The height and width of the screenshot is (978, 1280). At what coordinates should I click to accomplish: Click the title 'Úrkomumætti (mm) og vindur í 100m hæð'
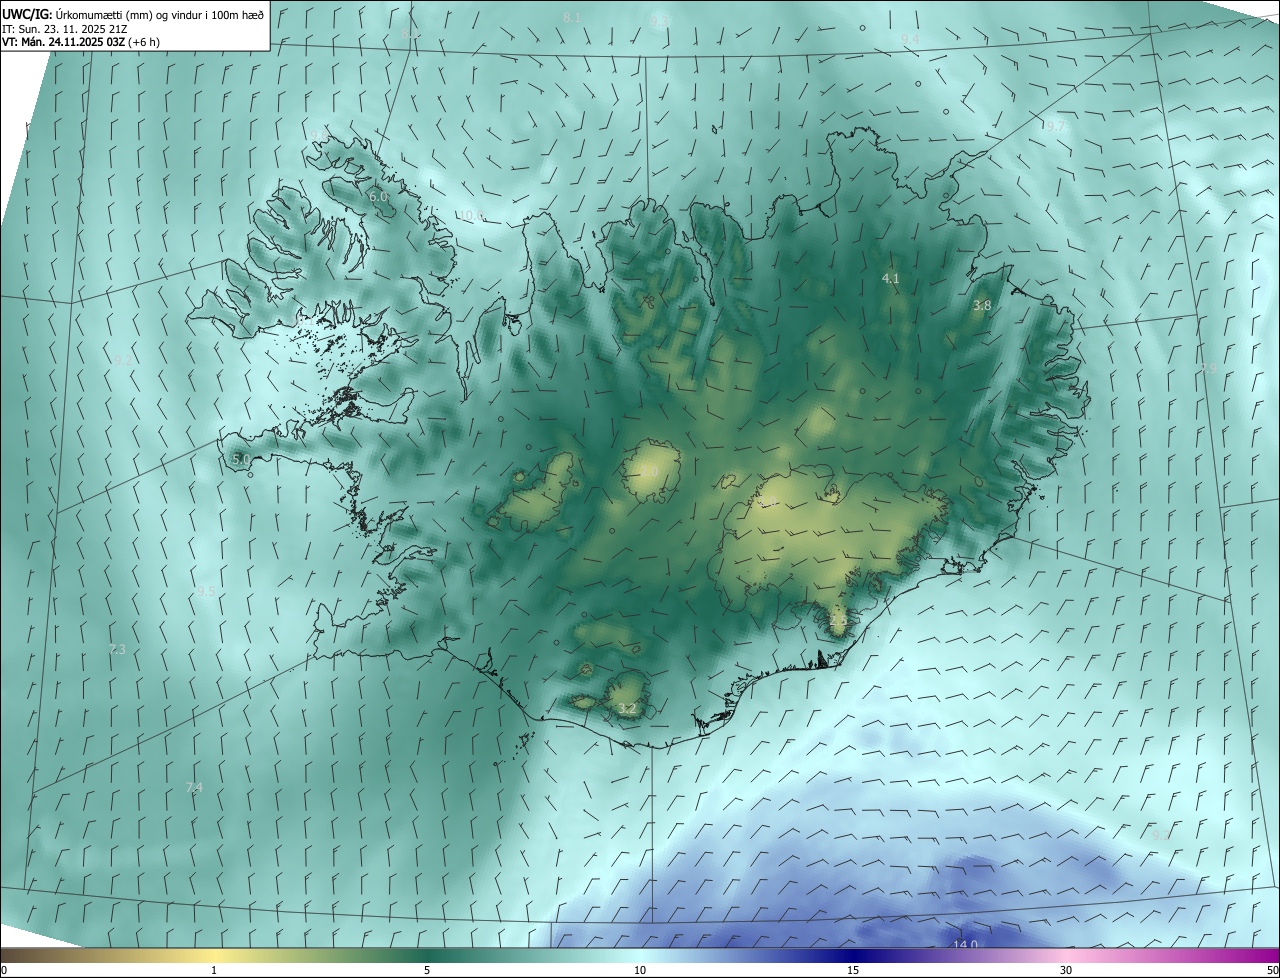coord(159,14)
